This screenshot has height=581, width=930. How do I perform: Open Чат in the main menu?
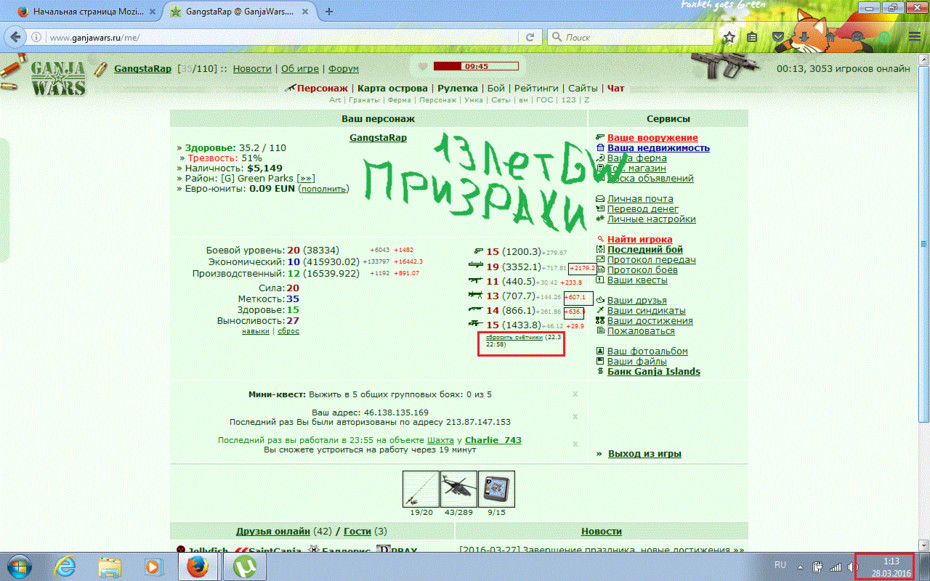point(616,88)
